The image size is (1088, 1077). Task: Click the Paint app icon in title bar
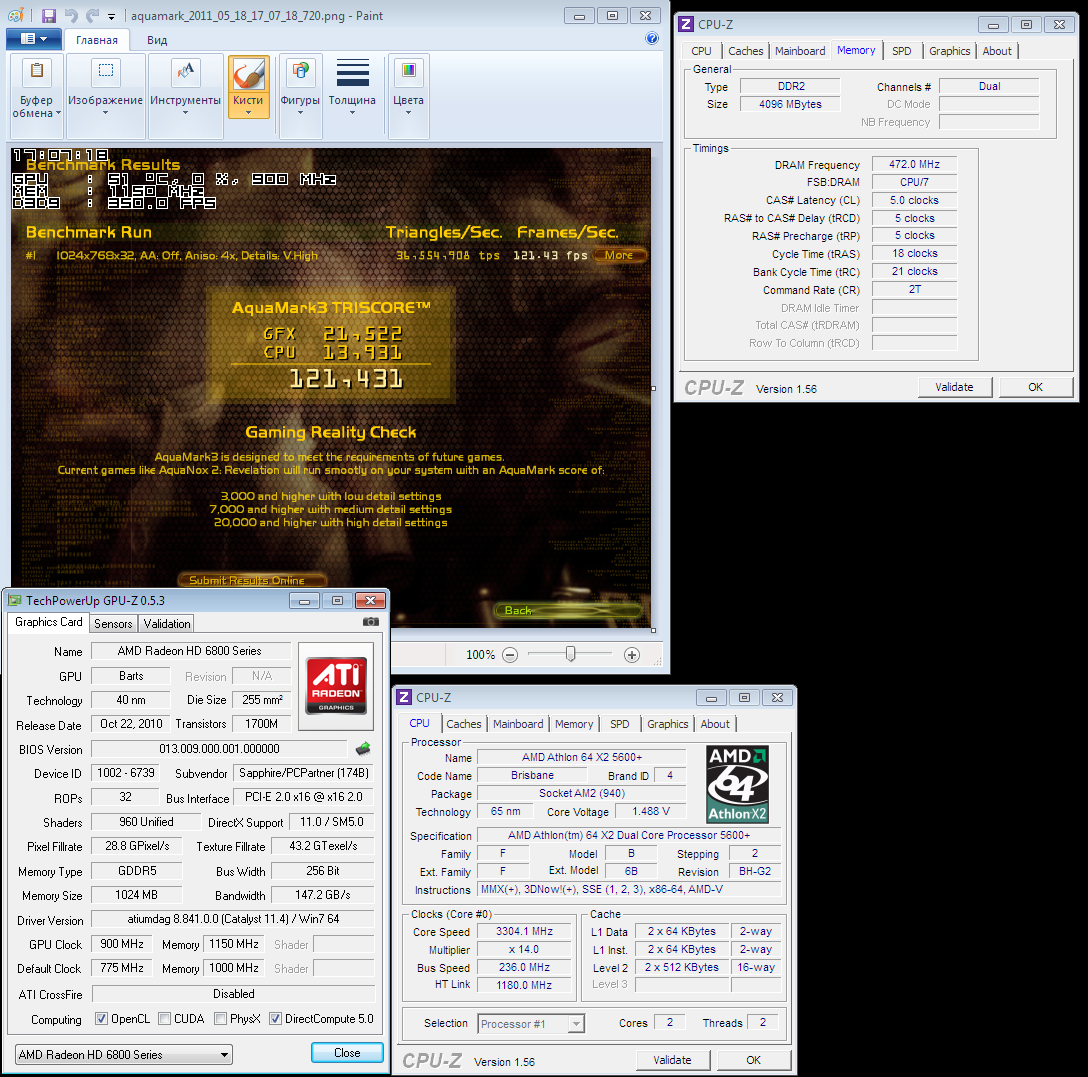[x=15, y=15]
